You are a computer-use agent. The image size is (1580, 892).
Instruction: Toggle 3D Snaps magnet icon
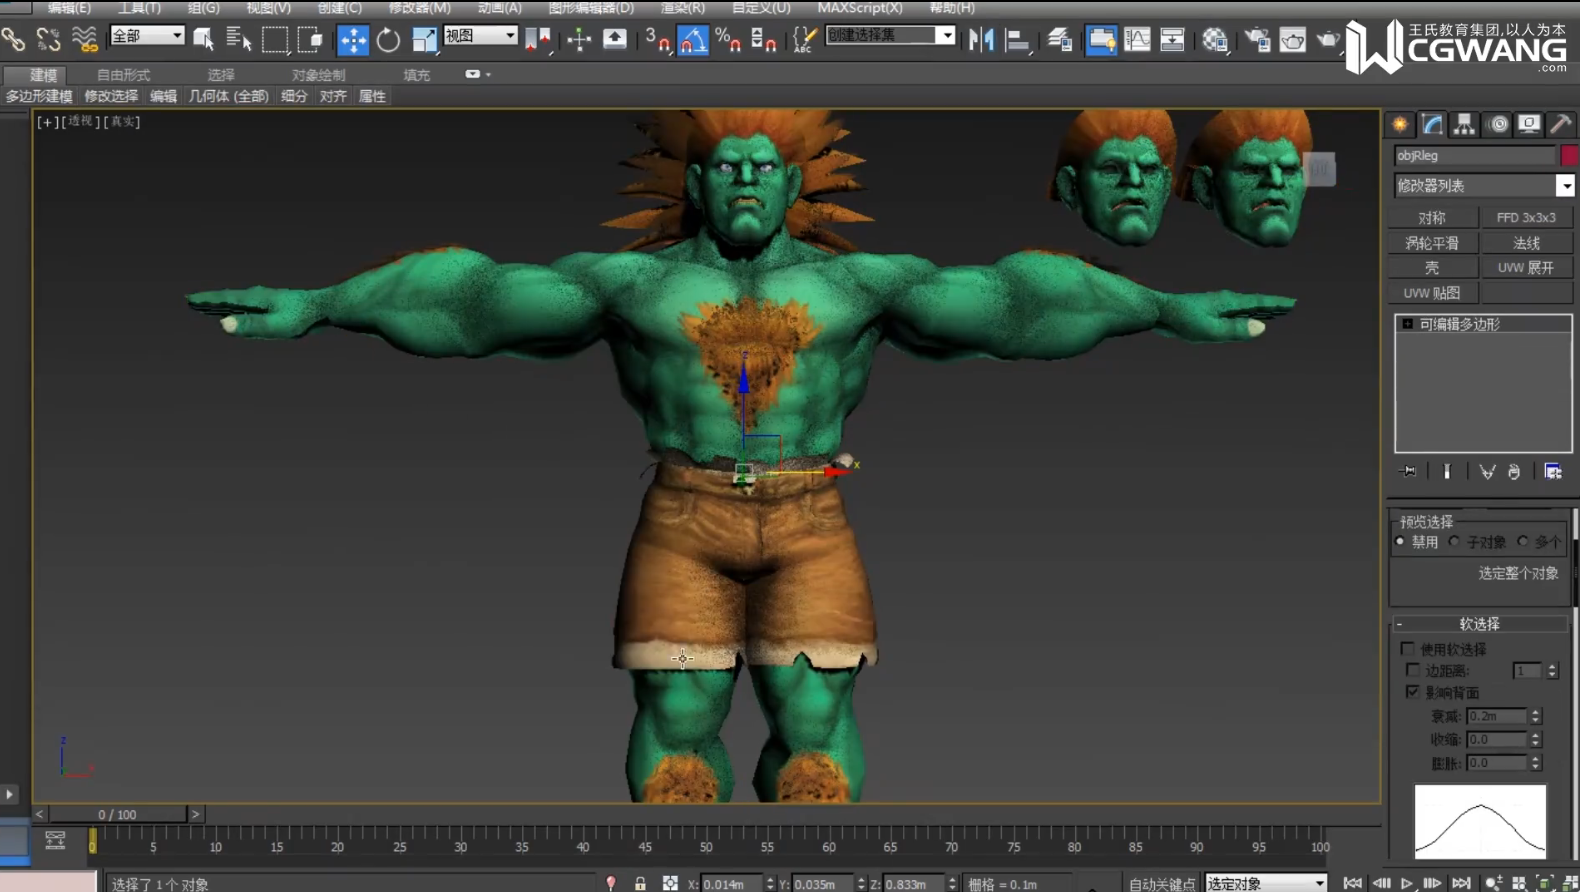[x=657, y=39]
